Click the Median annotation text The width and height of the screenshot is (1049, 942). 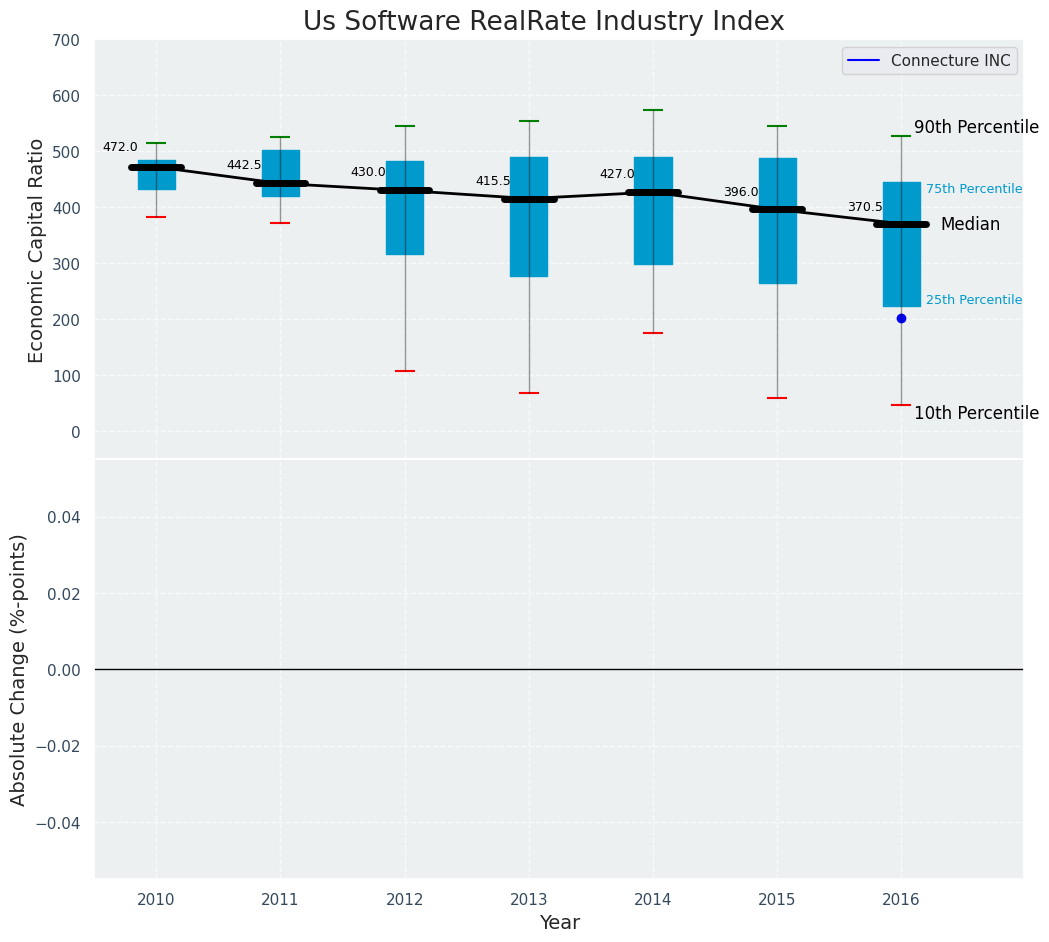(x=971, y=225)
